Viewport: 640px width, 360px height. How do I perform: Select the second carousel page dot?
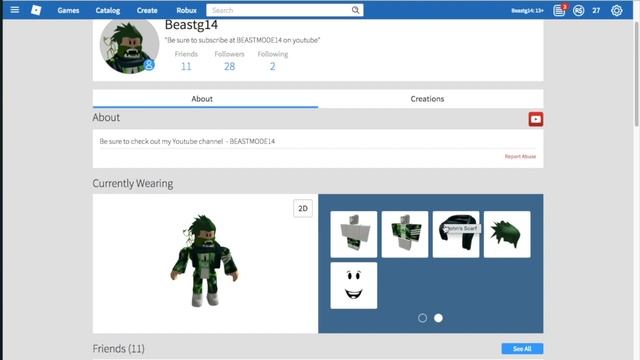point(438,318)
